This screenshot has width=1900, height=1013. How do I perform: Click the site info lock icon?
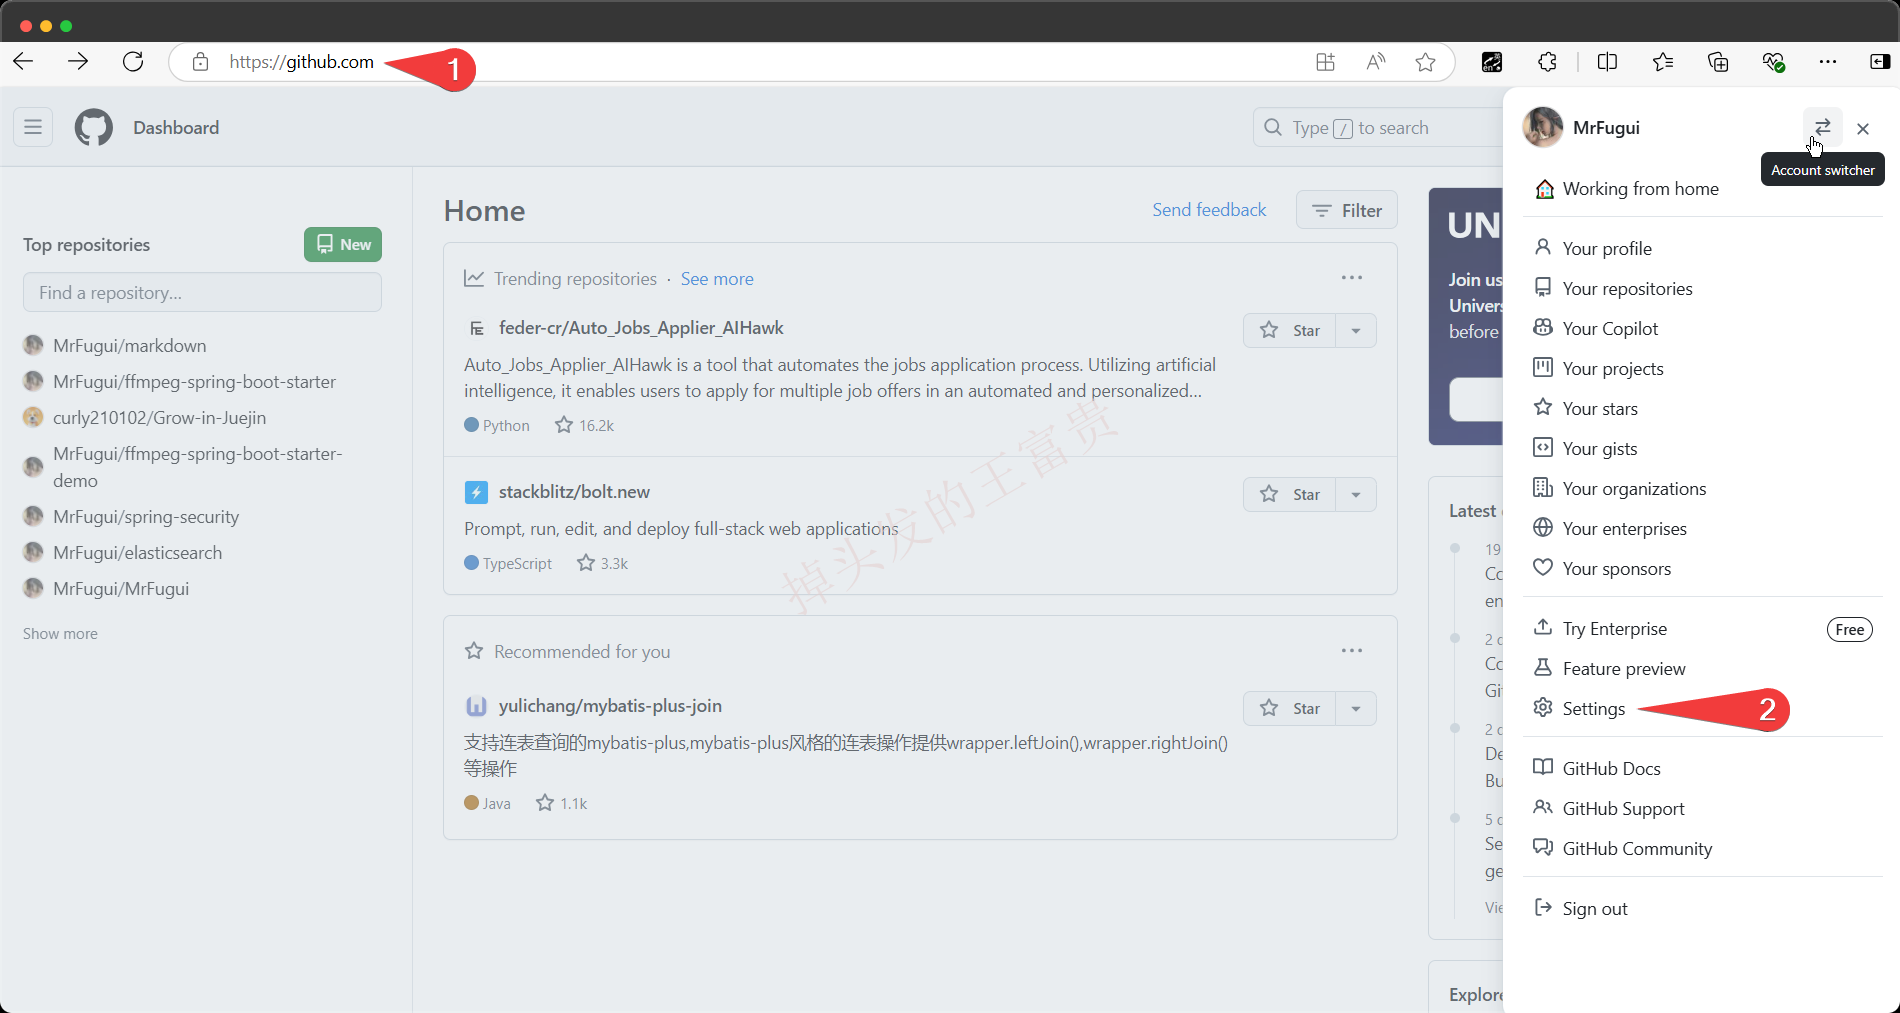click(x=200, y=62)
